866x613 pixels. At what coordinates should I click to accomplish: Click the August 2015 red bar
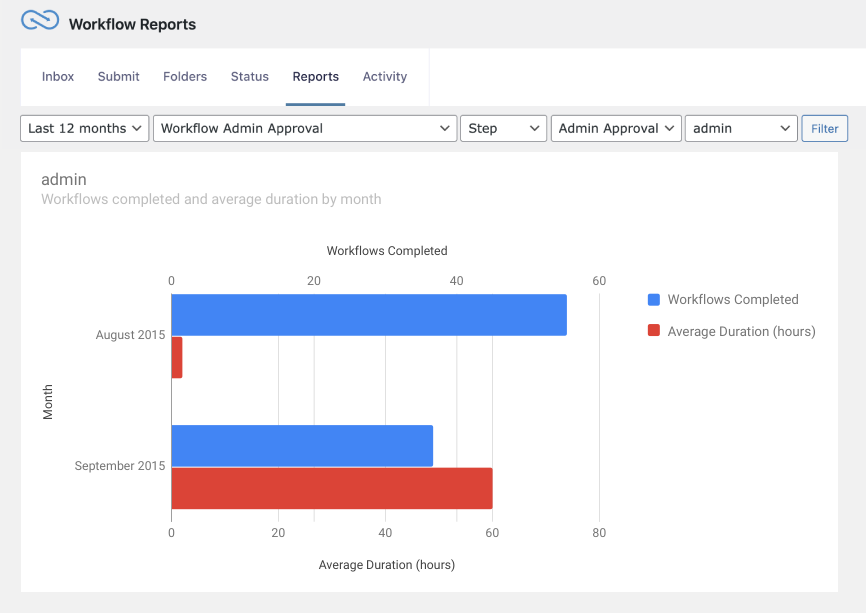pos(177,357)
